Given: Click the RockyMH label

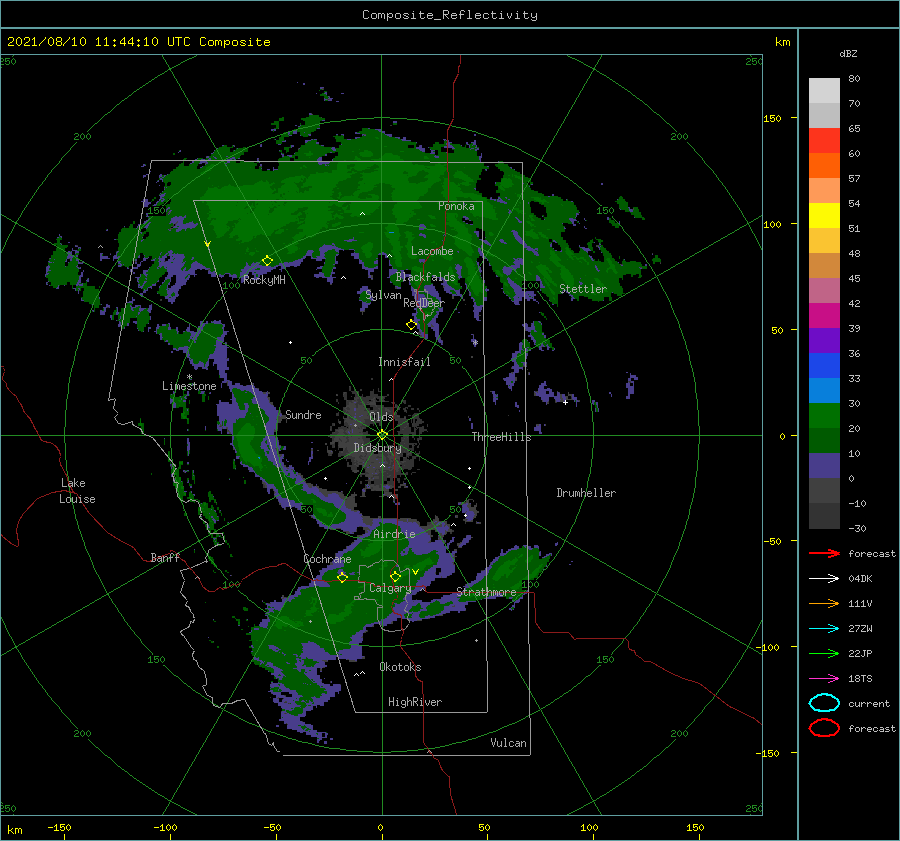Looking at the screenshot, I should coord(264,280).
